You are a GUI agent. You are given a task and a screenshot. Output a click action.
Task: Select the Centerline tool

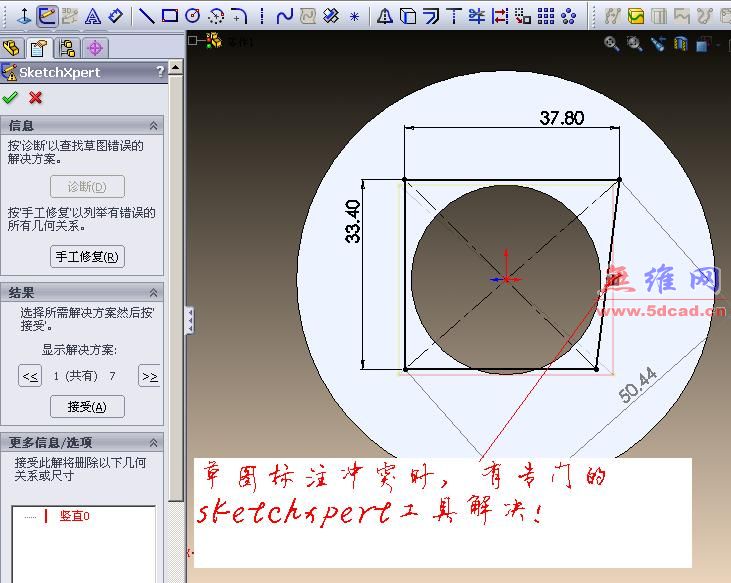tap(262, 16)
